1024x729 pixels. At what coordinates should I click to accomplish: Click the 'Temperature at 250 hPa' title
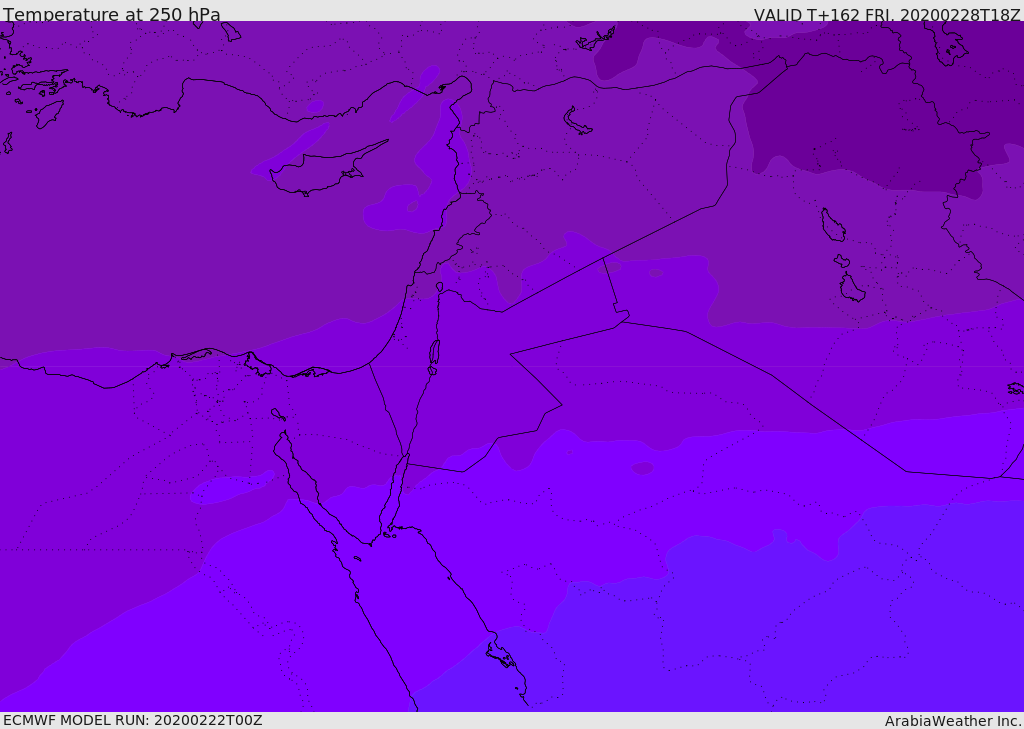coord(112,14)
